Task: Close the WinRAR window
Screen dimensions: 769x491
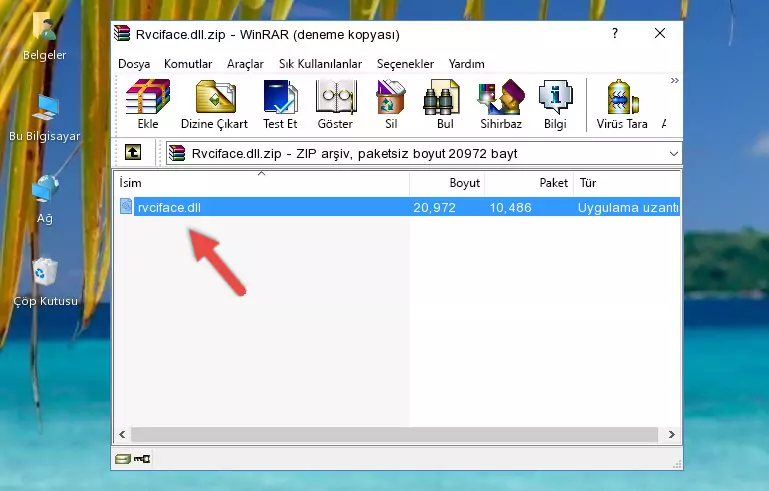Action: click(x=660, y=33)
